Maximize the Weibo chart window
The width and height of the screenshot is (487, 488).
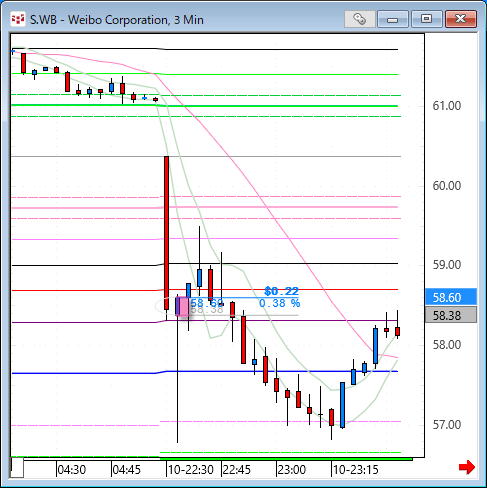click(x=427, y=19)
